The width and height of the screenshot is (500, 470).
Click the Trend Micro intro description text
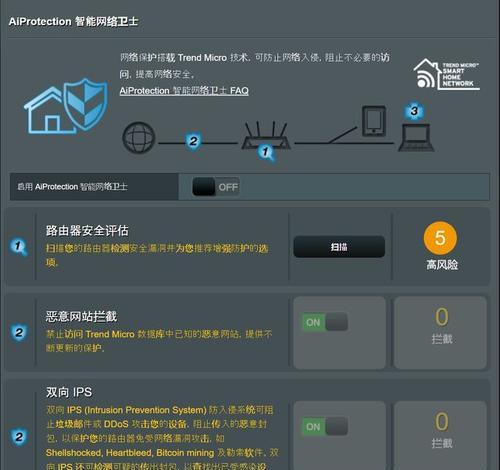255,65
